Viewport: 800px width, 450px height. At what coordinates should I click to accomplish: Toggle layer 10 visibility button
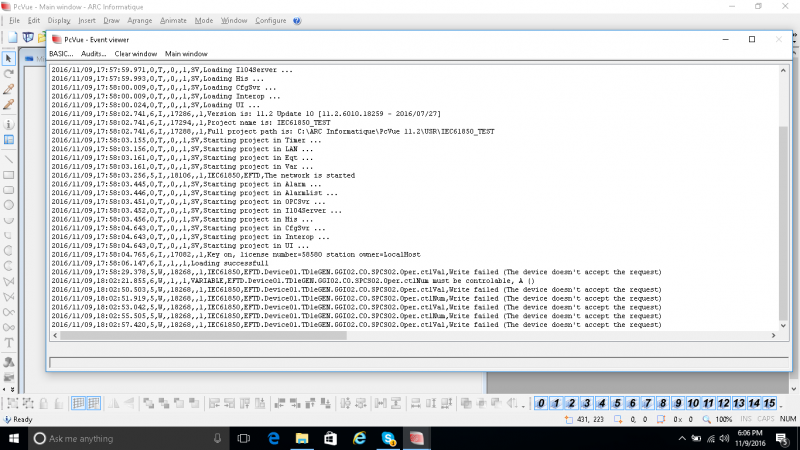point(693,403)
